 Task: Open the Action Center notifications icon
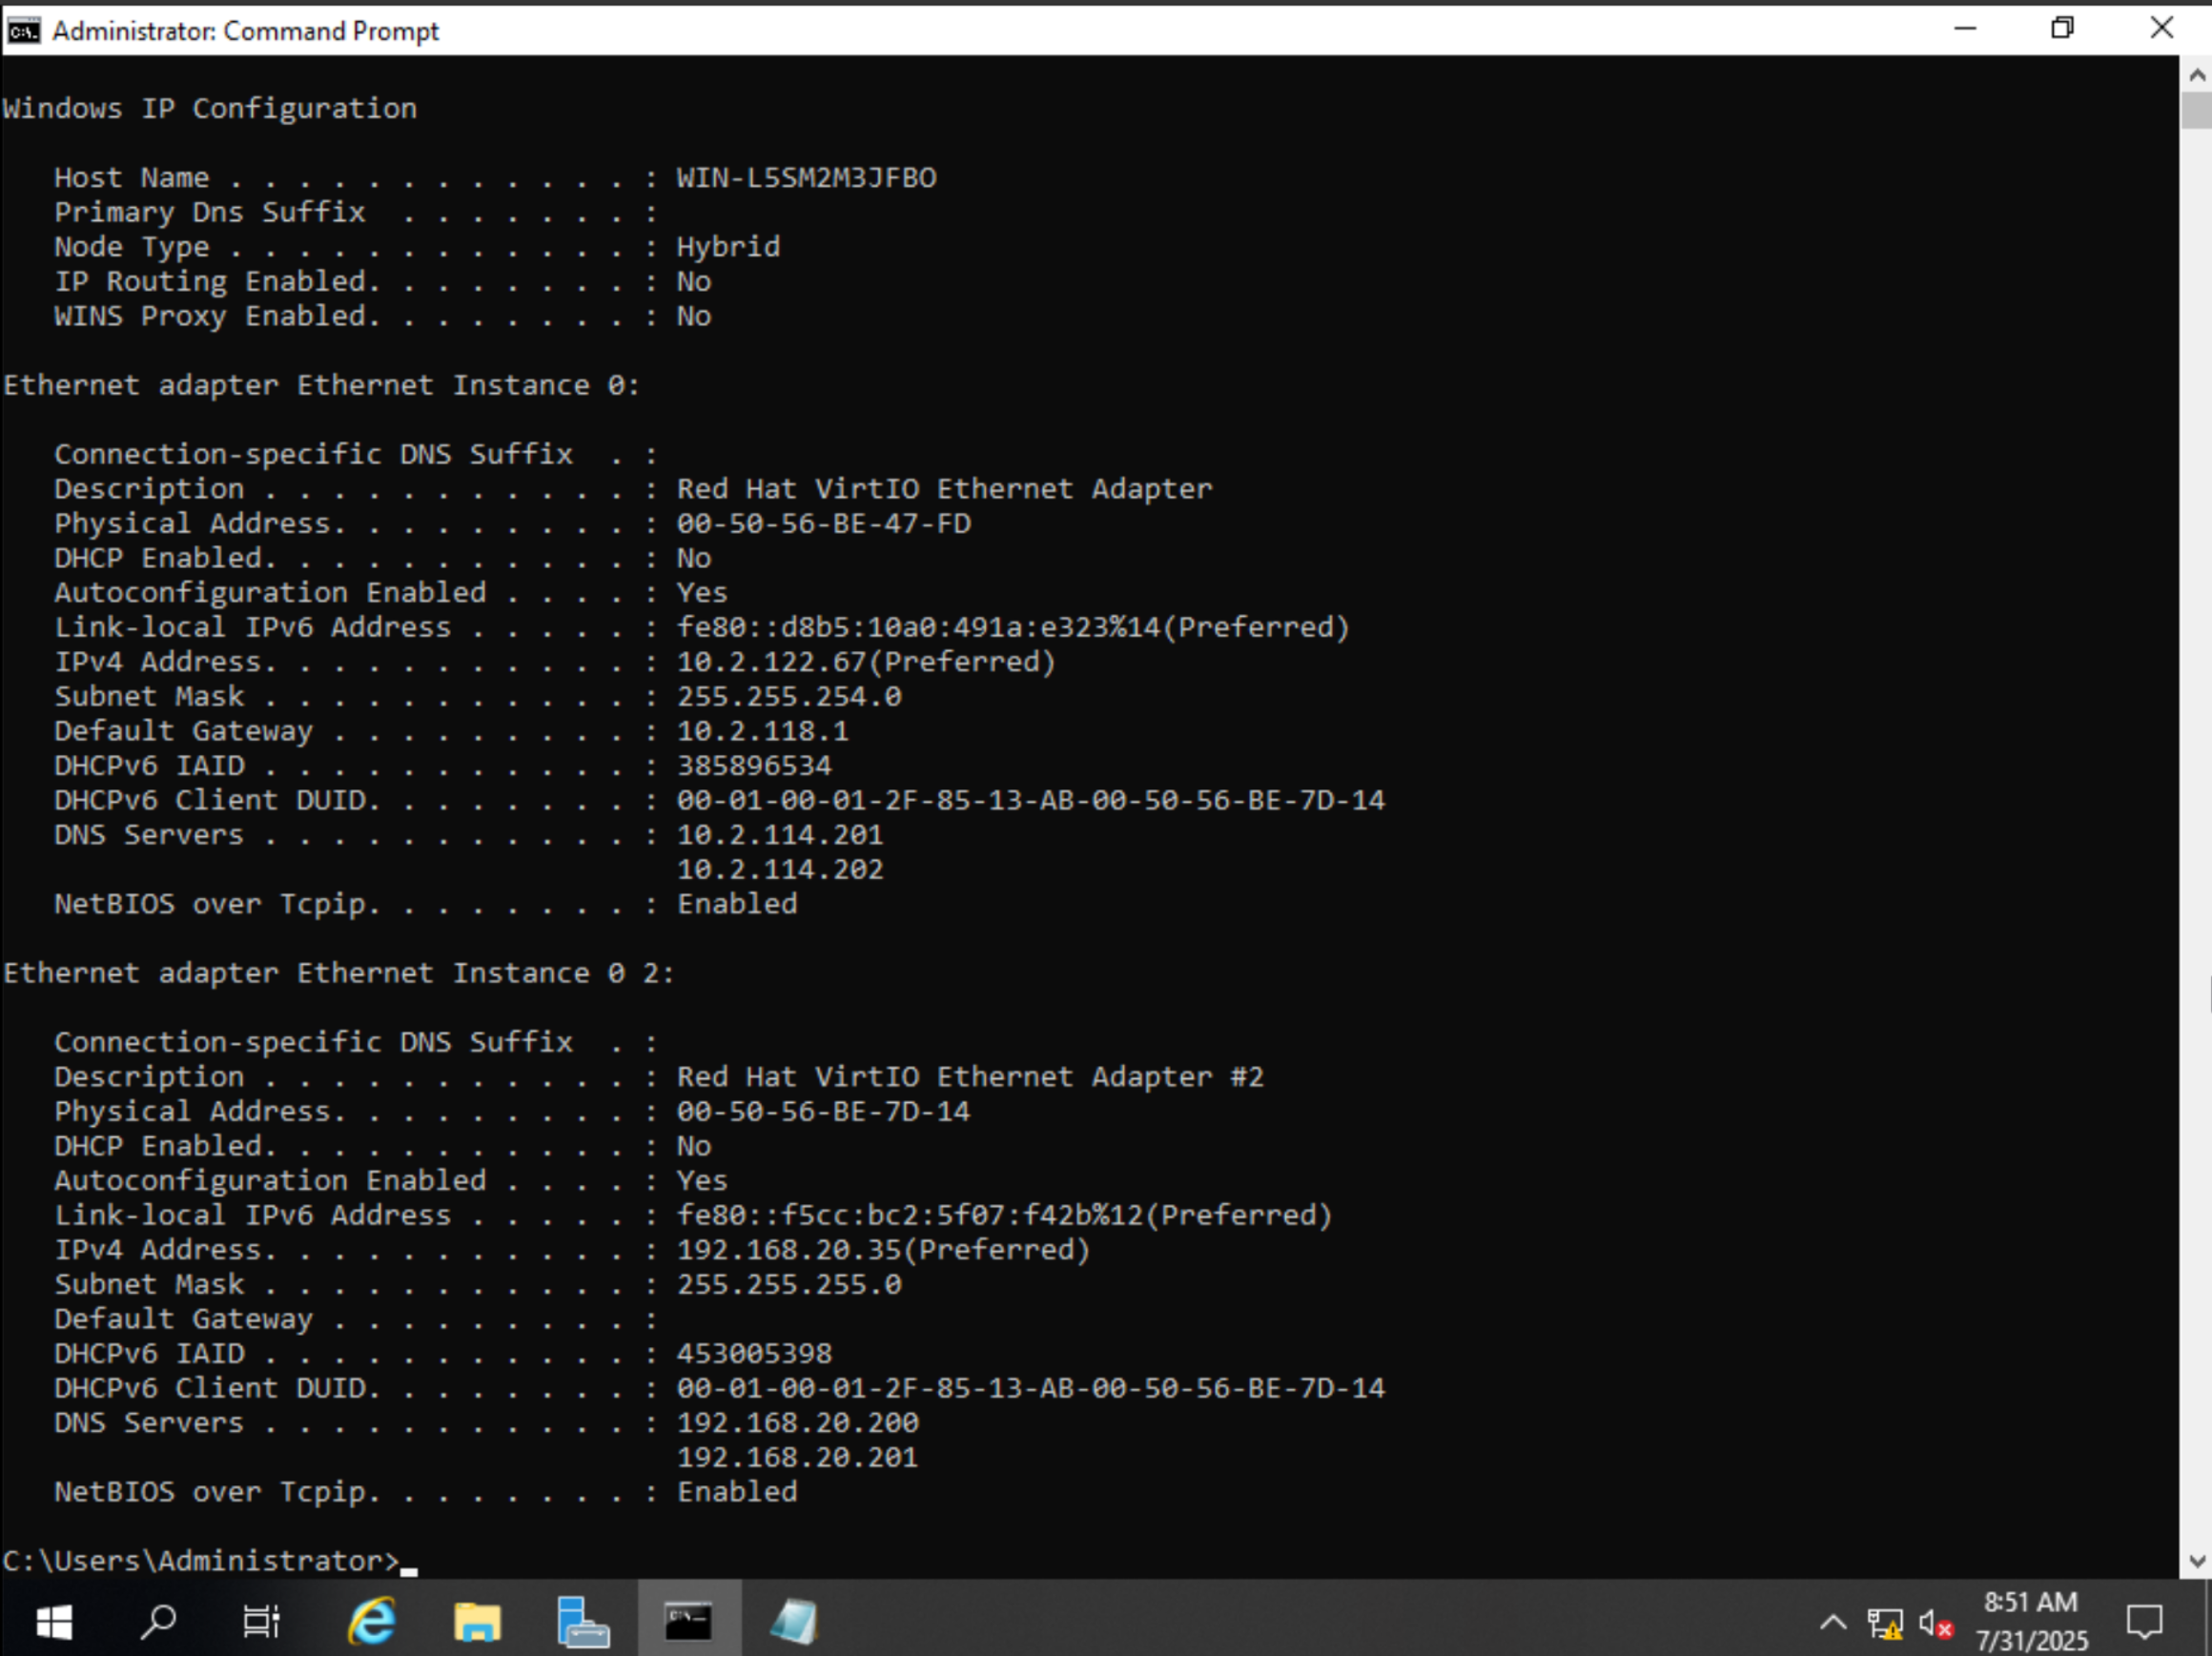pos(2144,1622)
